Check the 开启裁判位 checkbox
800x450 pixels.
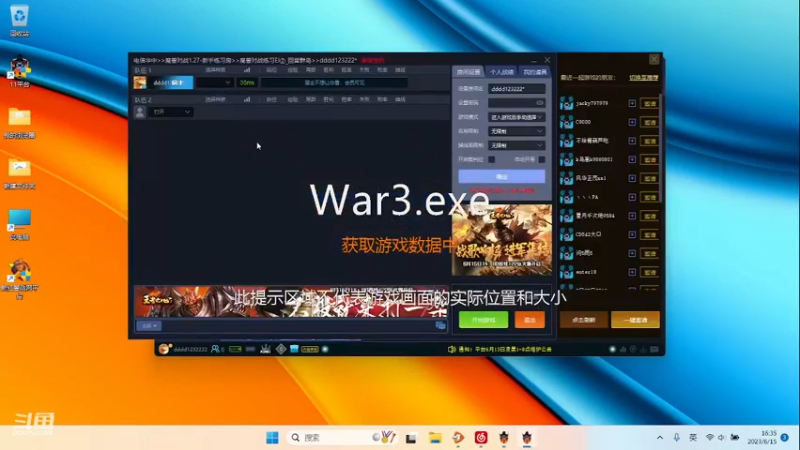coord(491,159)
